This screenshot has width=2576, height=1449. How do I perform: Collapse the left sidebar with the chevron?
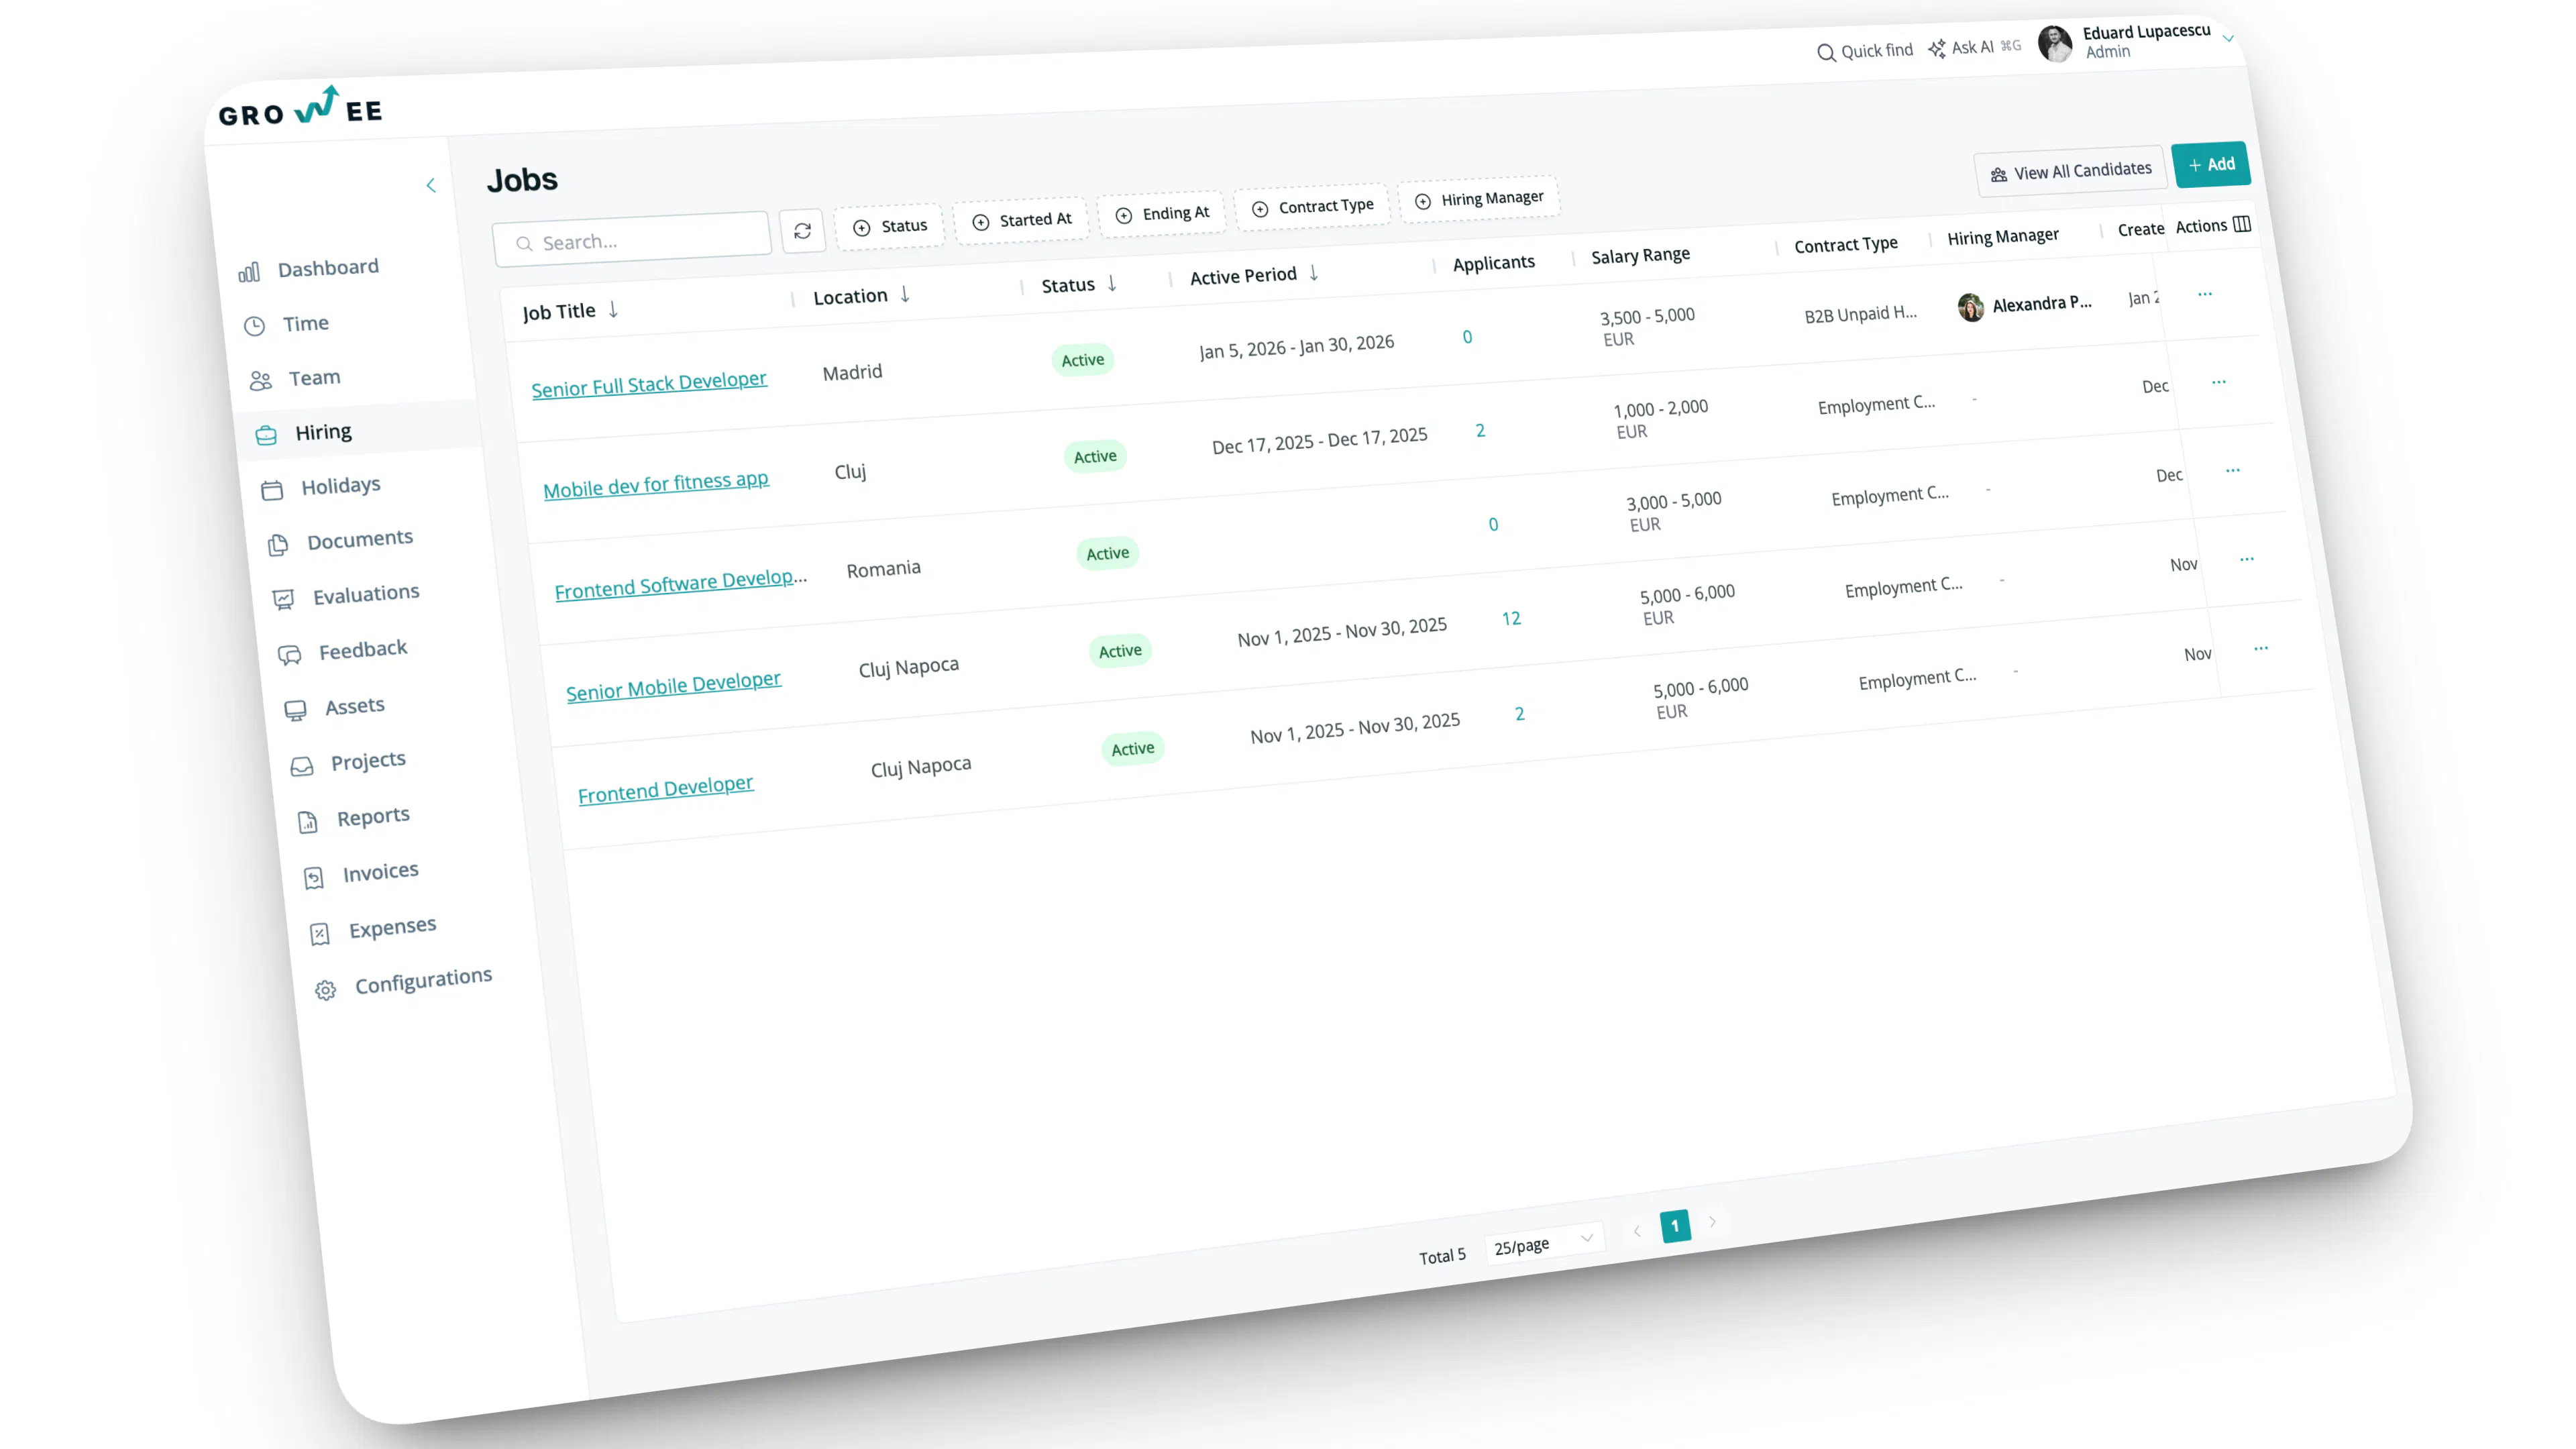(x=431, y=185)
